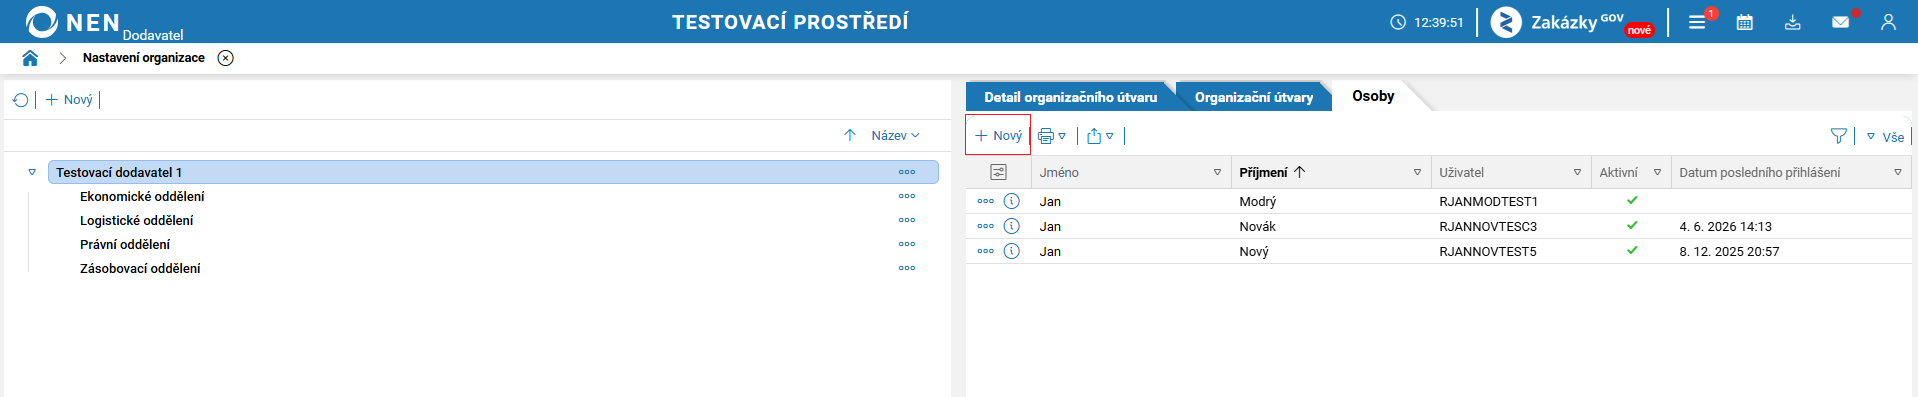Open Jméno column filter dropdown

point(1217,172)
